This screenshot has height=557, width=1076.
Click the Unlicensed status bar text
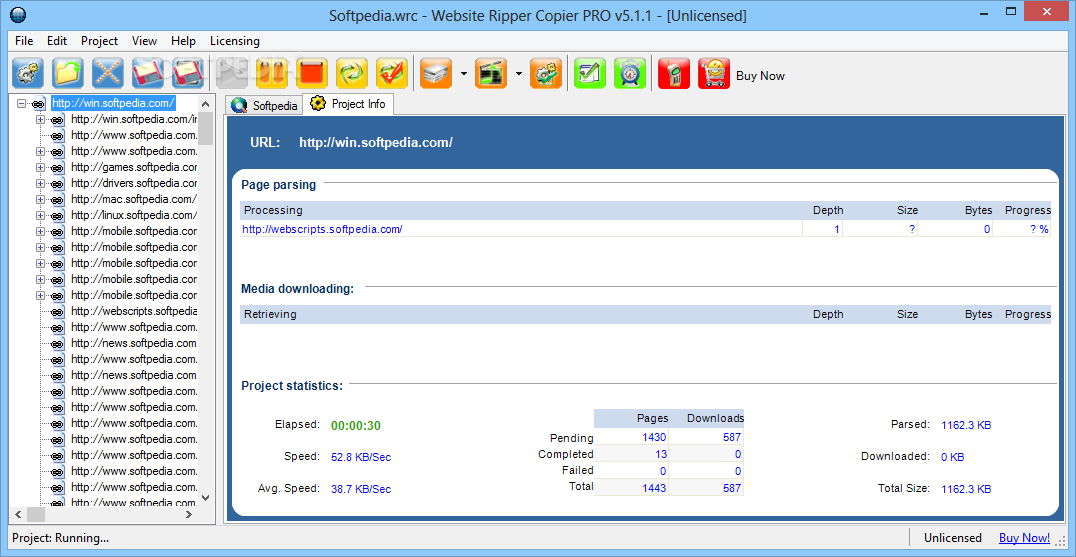(952, 538)
